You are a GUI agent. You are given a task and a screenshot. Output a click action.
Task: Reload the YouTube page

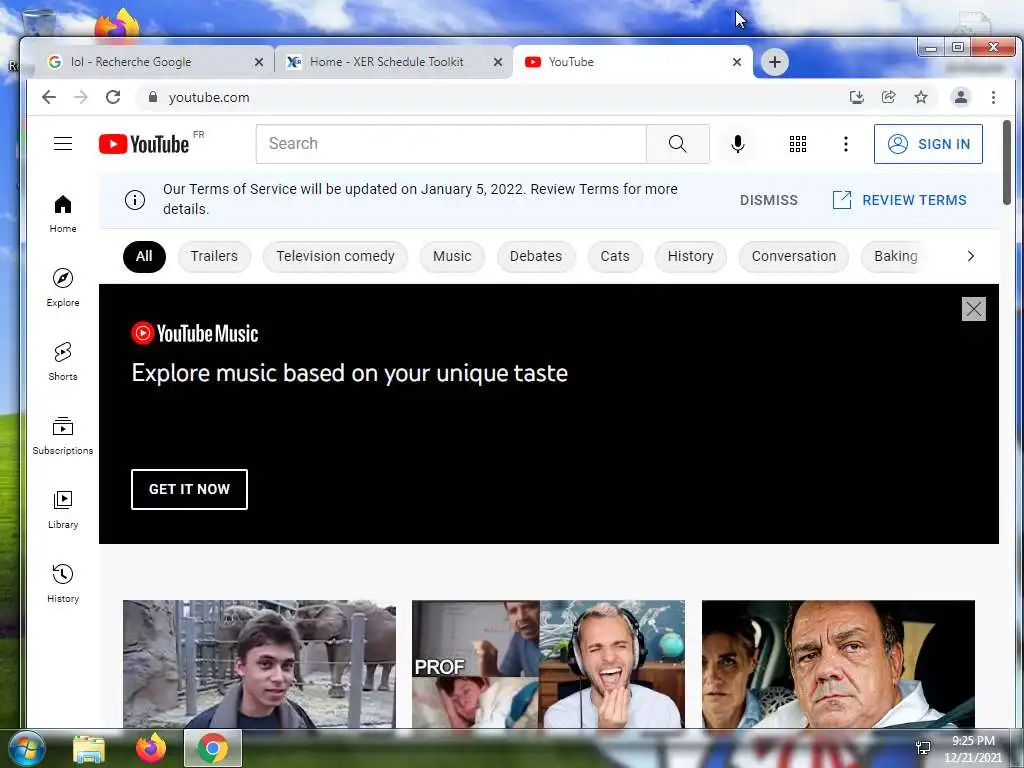coord(113,97)
